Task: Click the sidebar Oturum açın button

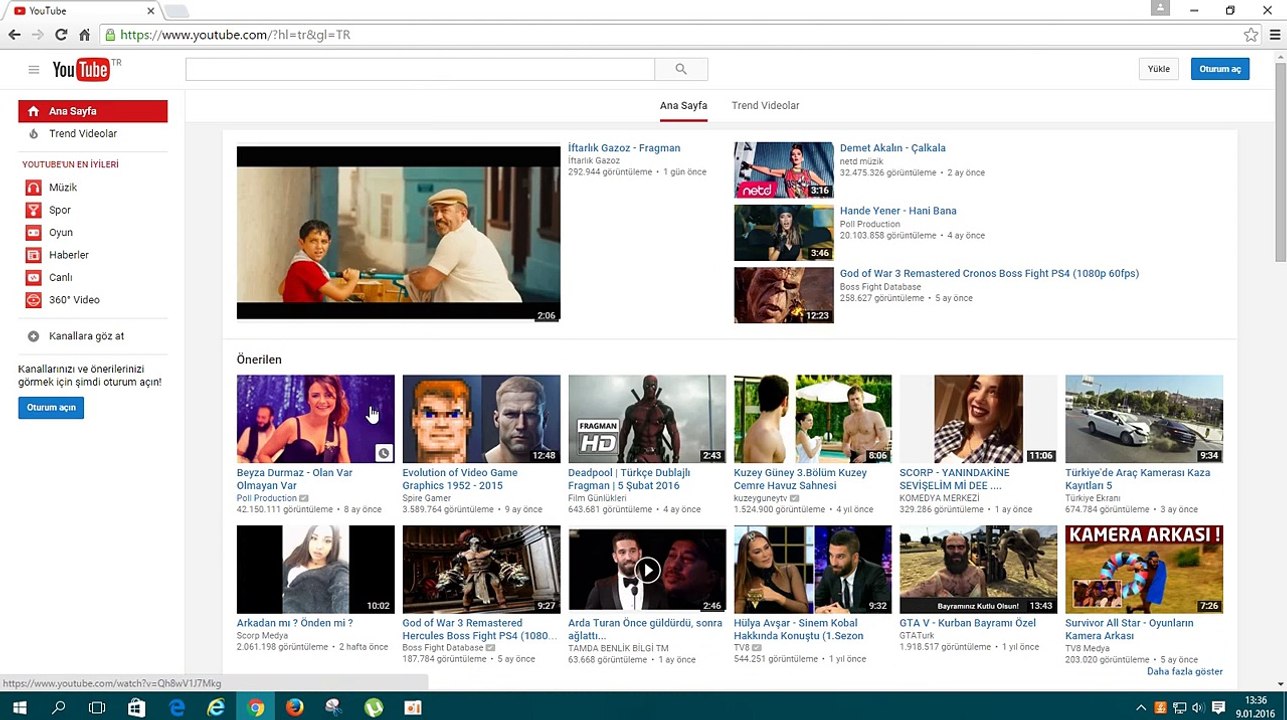Action: click(51, 408)
